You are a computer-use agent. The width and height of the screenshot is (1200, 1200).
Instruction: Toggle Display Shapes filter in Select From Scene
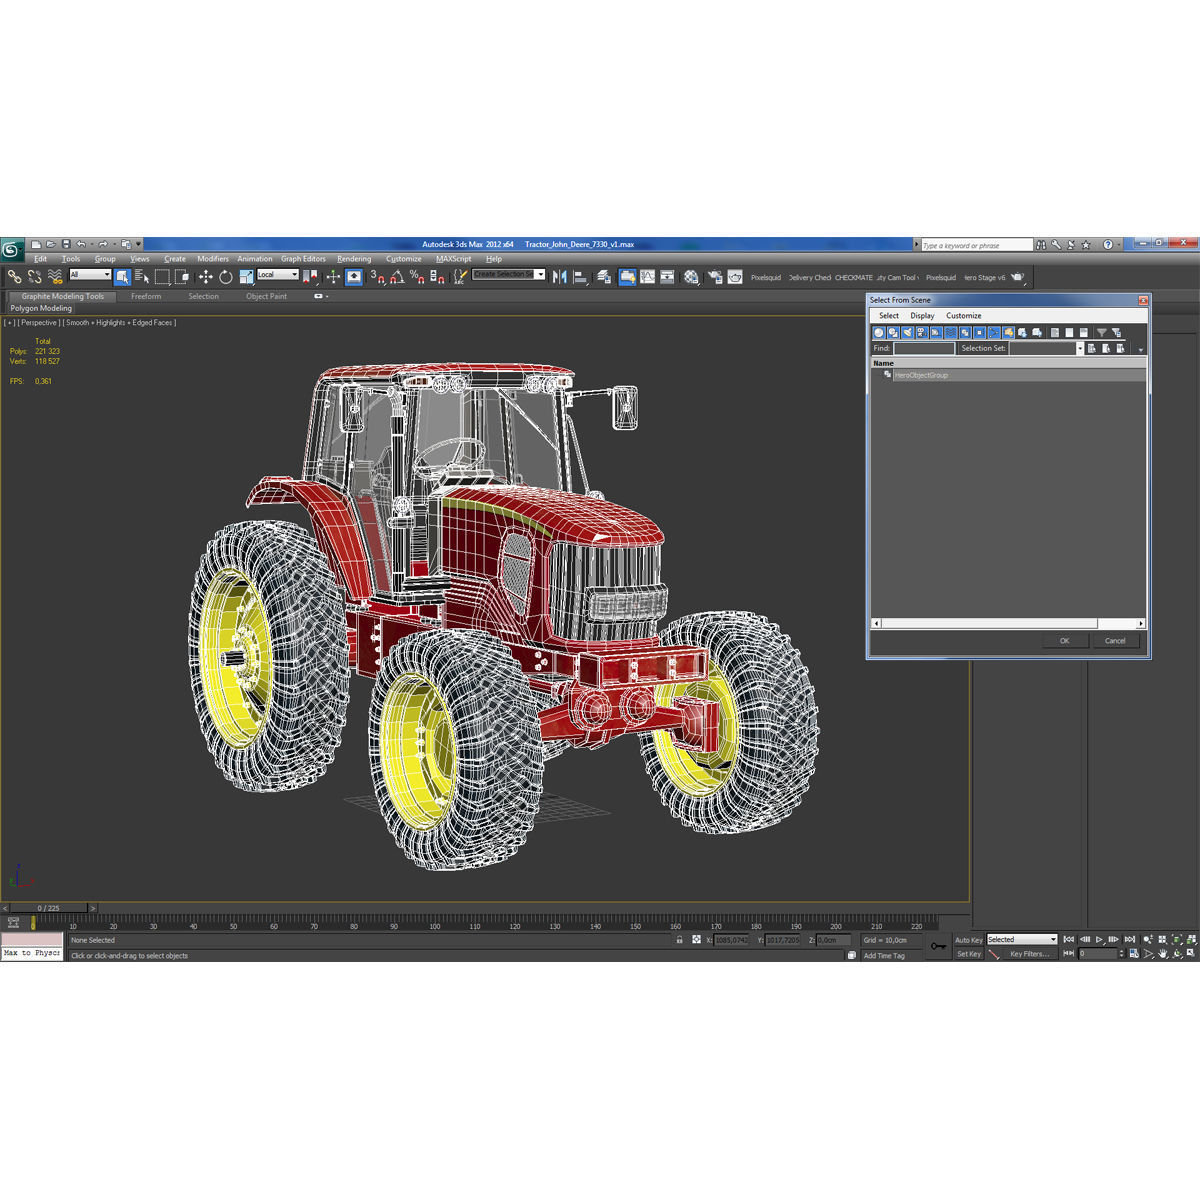(893, 333)
